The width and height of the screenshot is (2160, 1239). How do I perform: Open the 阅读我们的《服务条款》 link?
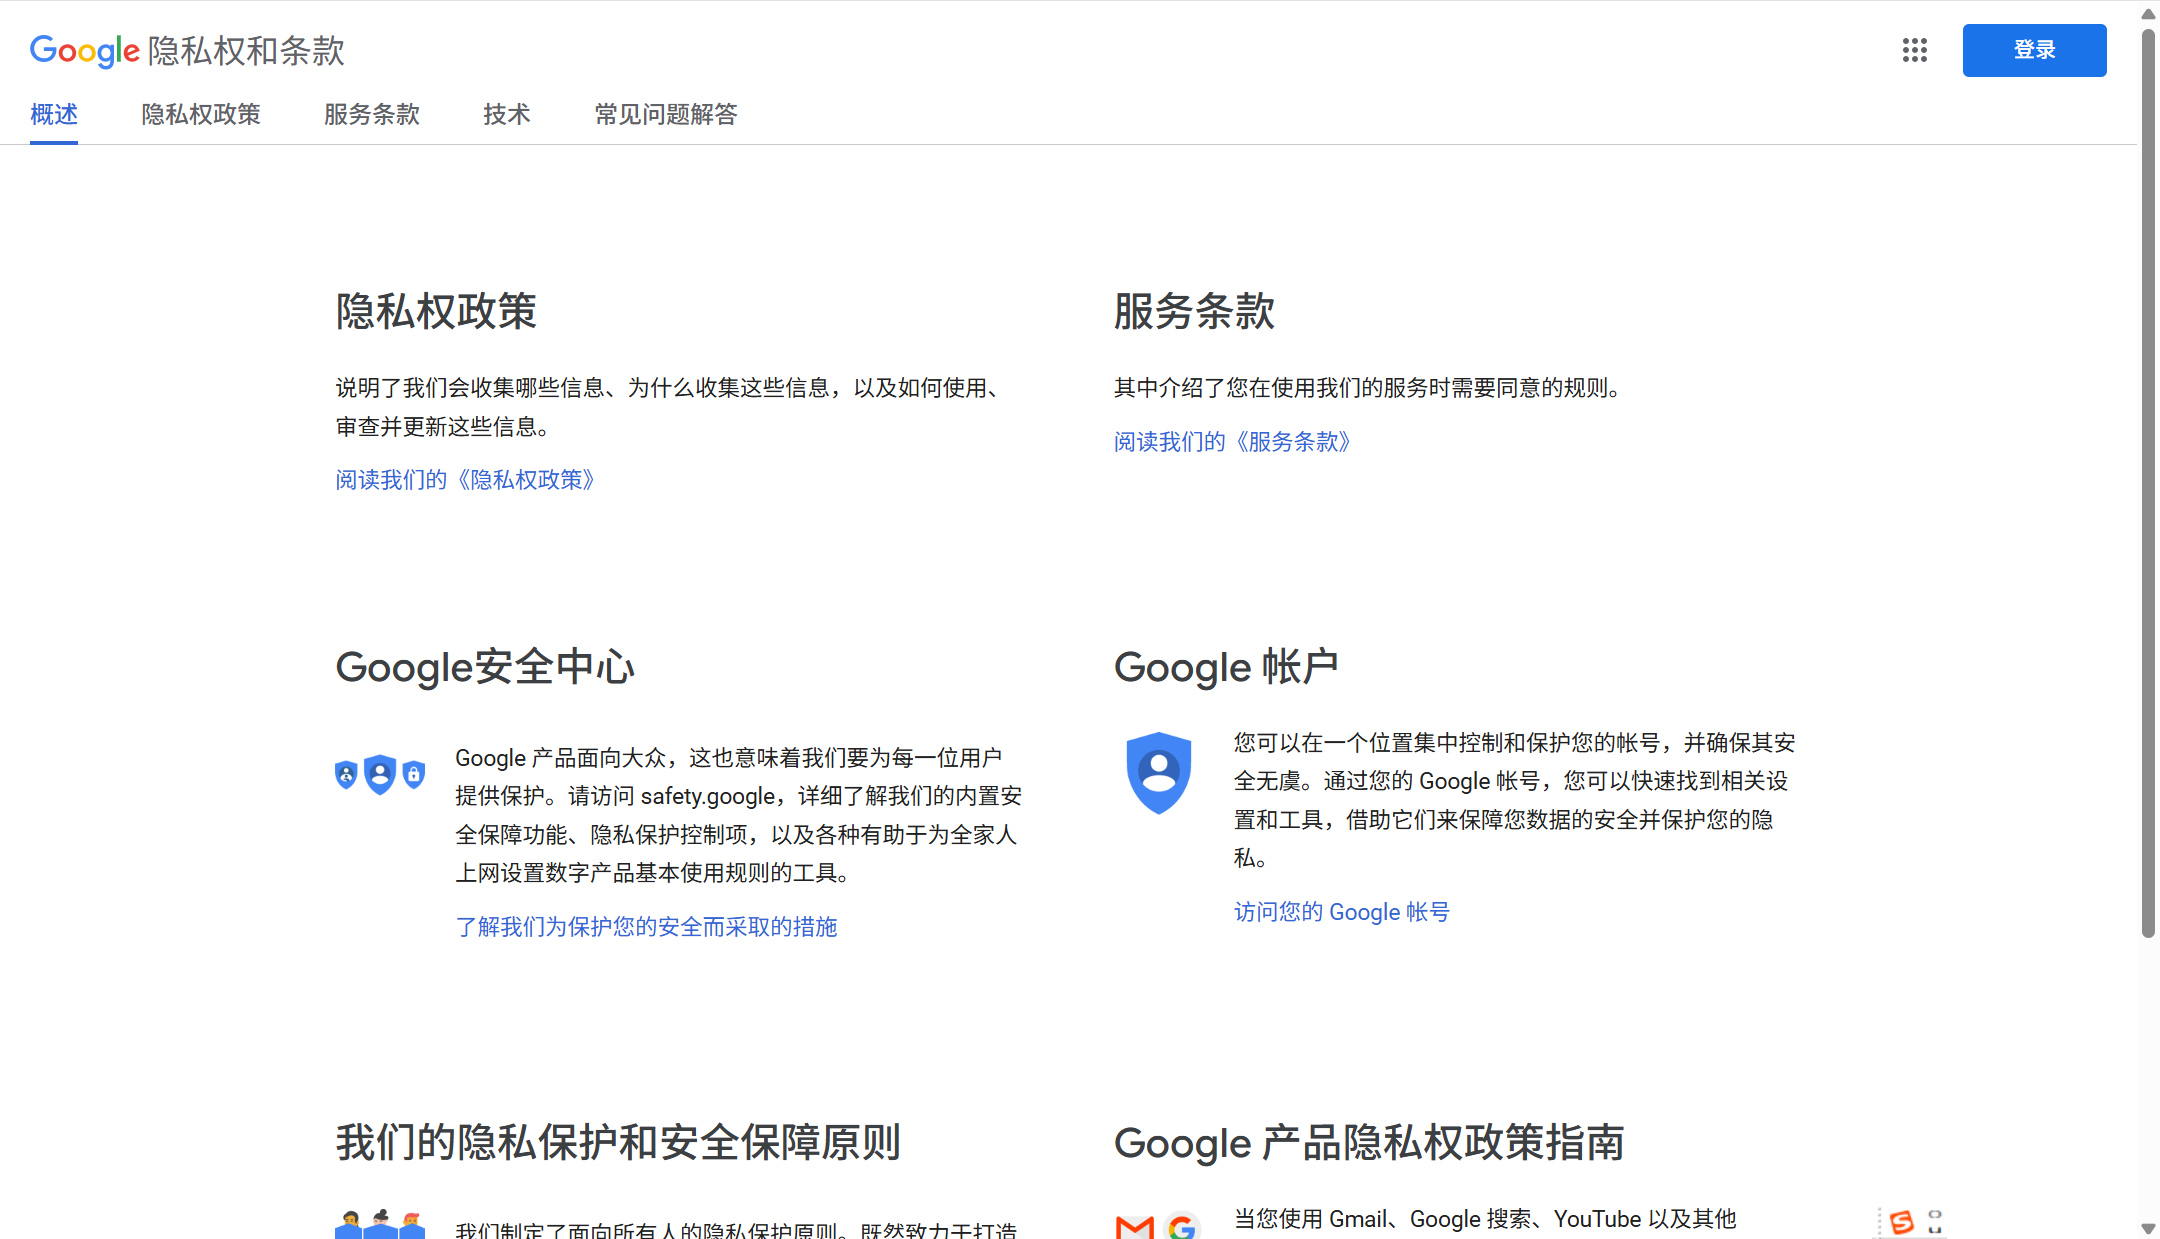(x=1232, y=441)
